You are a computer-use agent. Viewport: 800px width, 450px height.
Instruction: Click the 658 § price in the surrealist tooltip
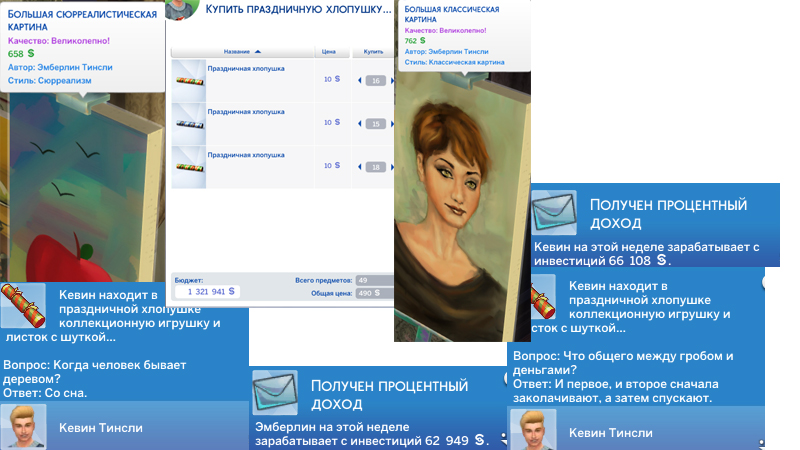[21, 54]
